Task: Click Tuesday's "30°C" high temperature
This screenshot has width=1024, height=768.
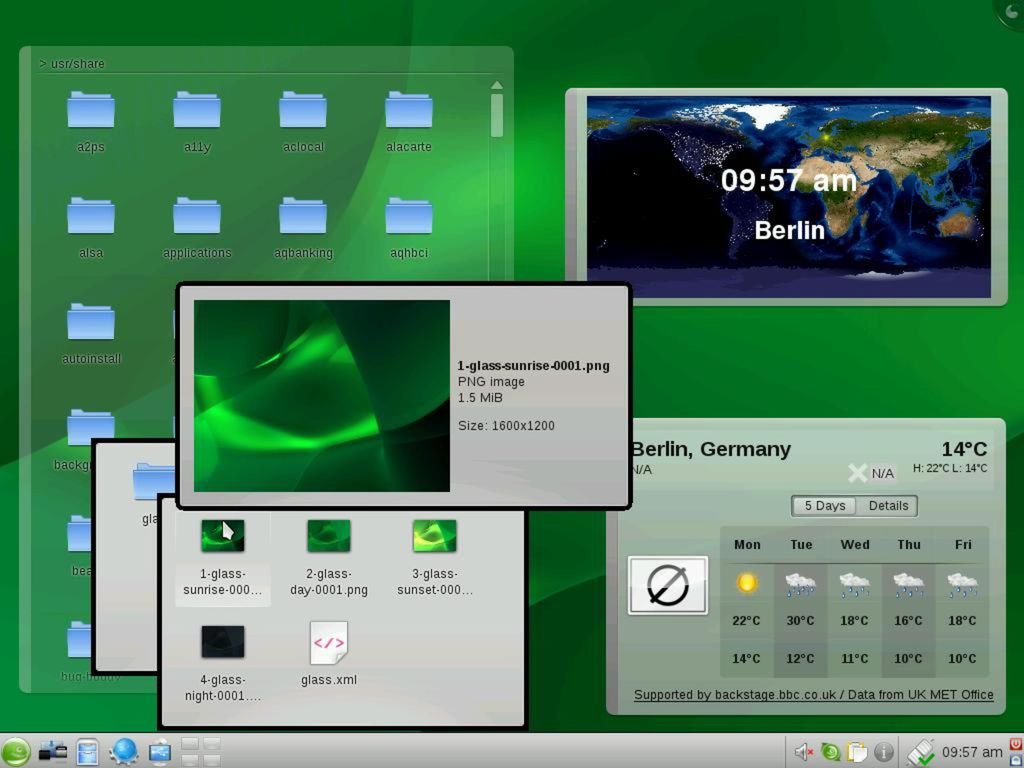Action: point(800,620)
